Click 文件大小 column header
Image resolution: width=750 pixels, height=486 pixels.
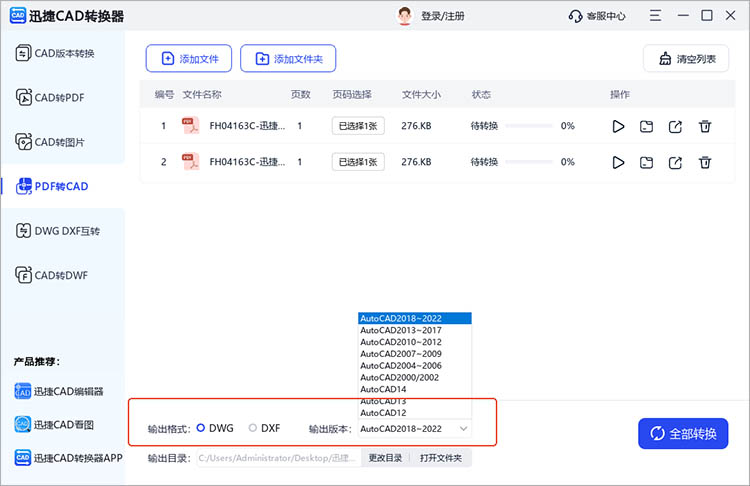coord(421,94)
